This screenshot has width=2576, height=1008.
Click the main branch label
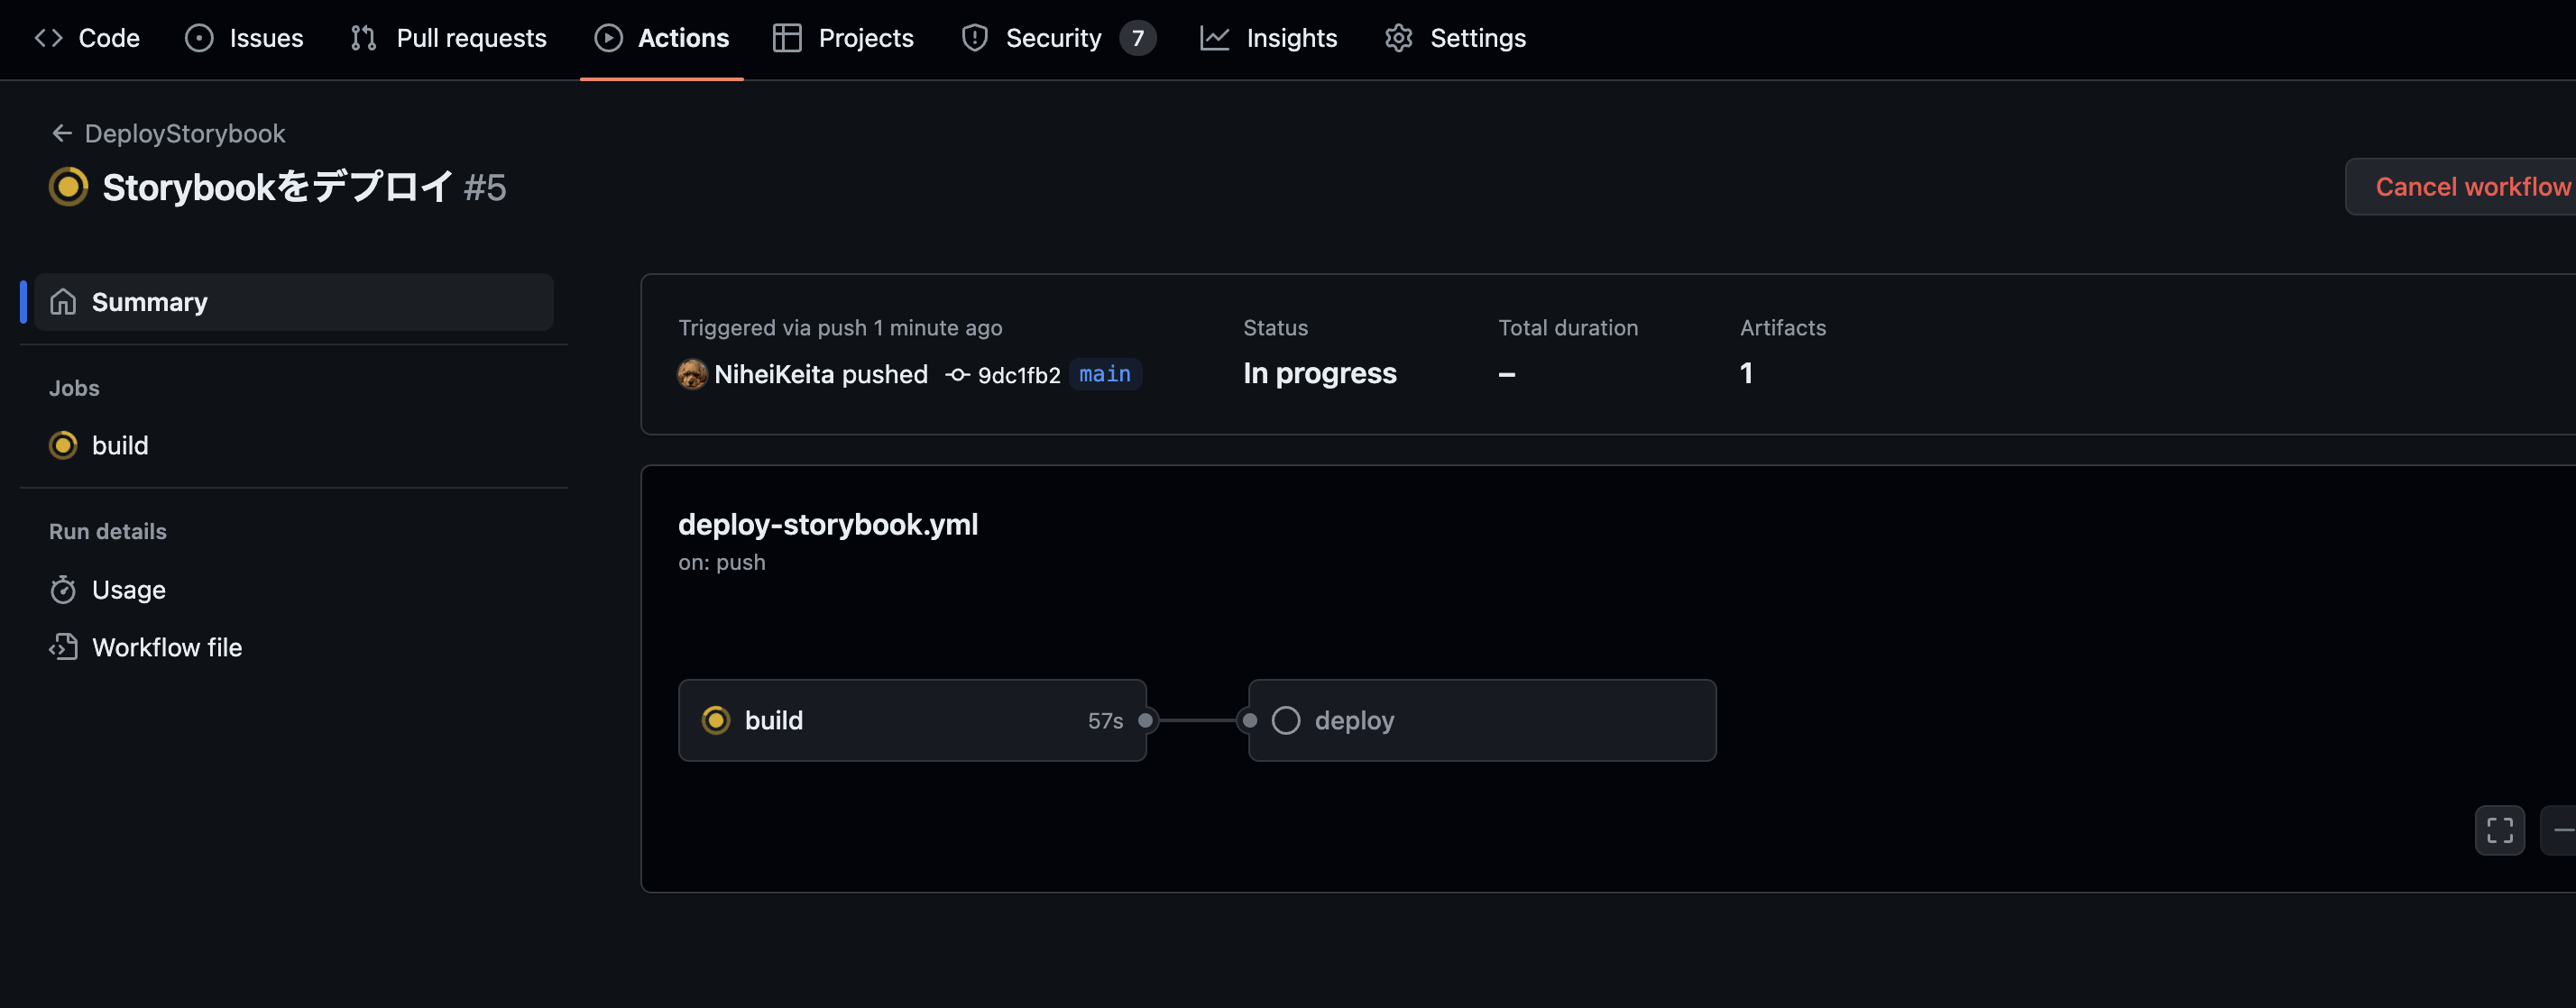click(1104, 374)
